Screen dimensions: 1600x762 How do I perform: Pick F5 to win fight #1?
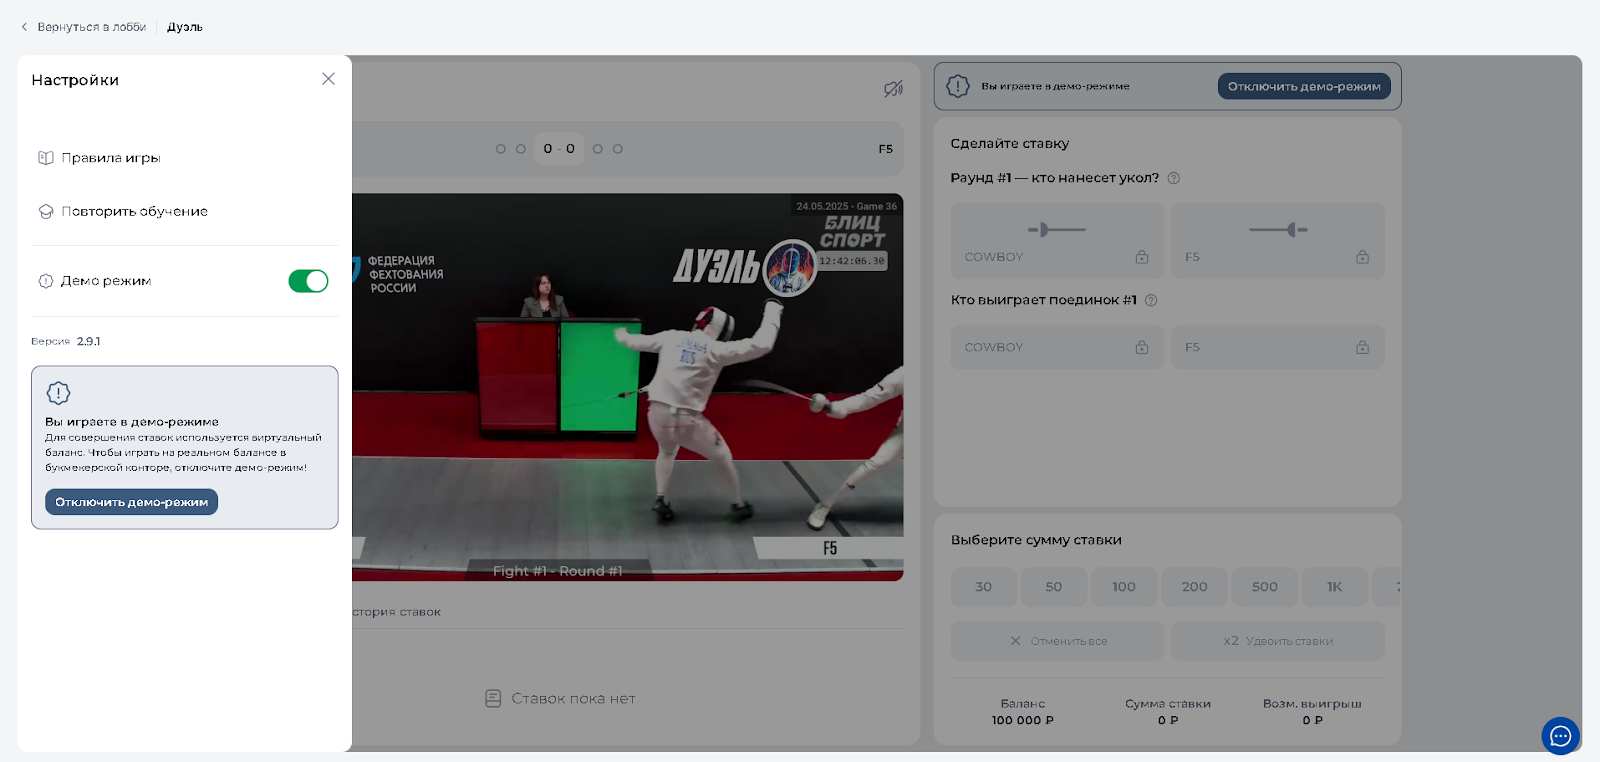point(1277,347)
